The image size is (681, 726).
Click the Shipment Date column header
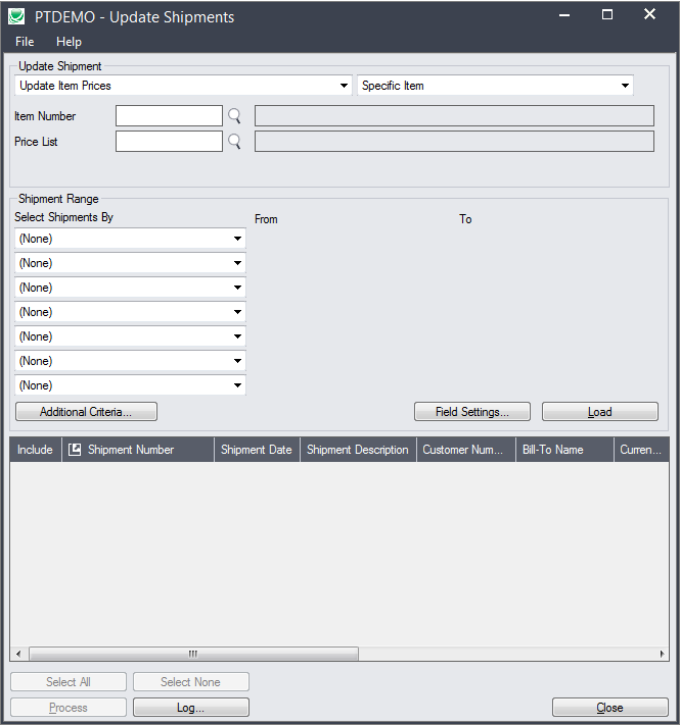click(x=257, y=450)
